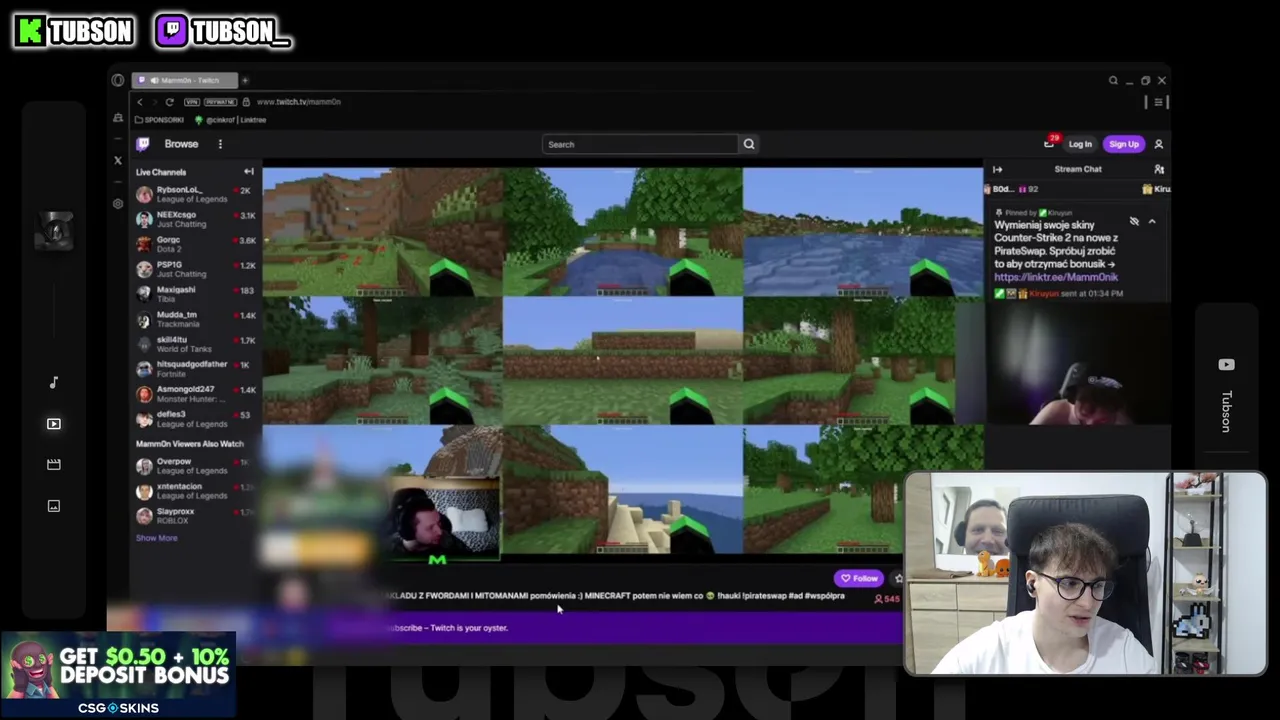Hide the pinned chat message

(x=1134, y=221)
